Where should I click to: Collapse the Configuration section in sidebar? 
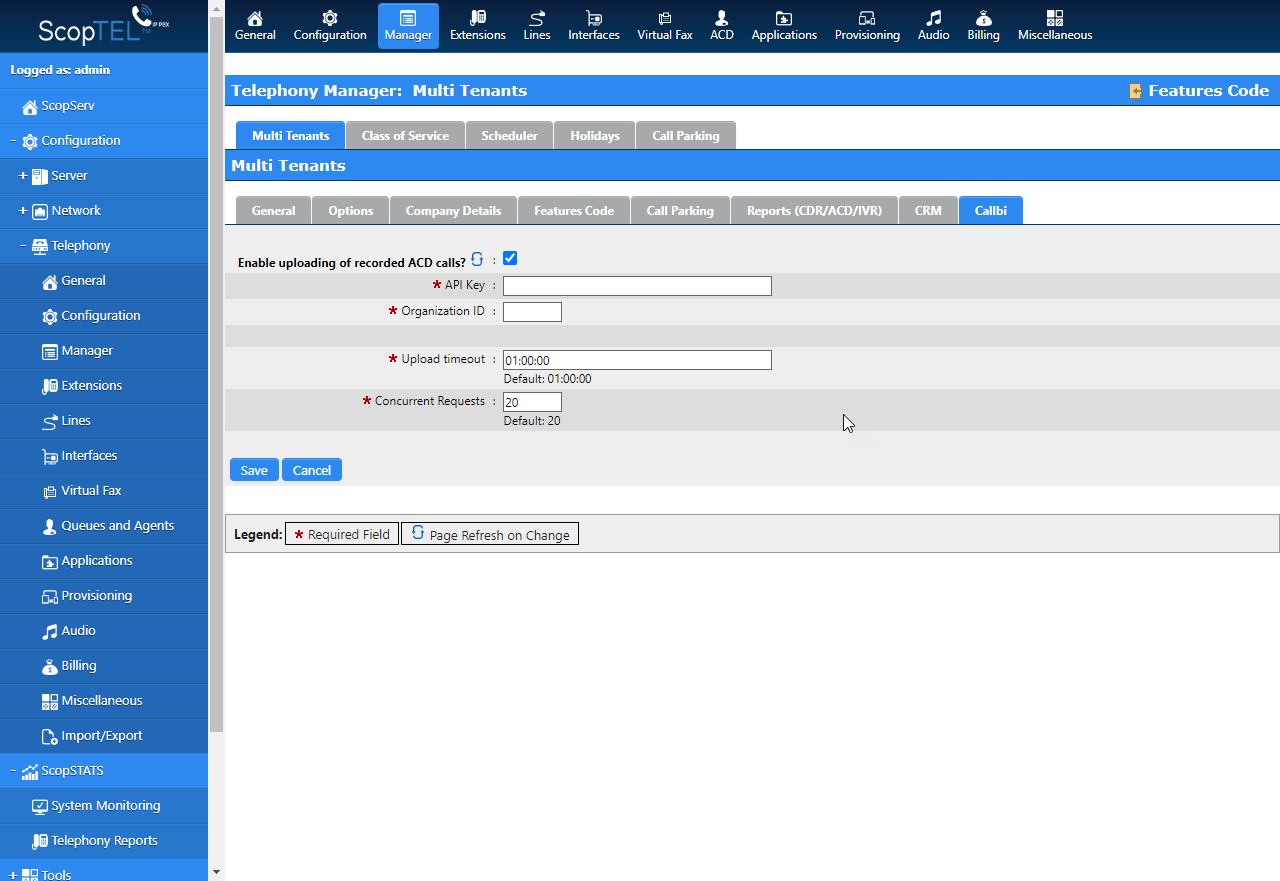pos(13,141)
